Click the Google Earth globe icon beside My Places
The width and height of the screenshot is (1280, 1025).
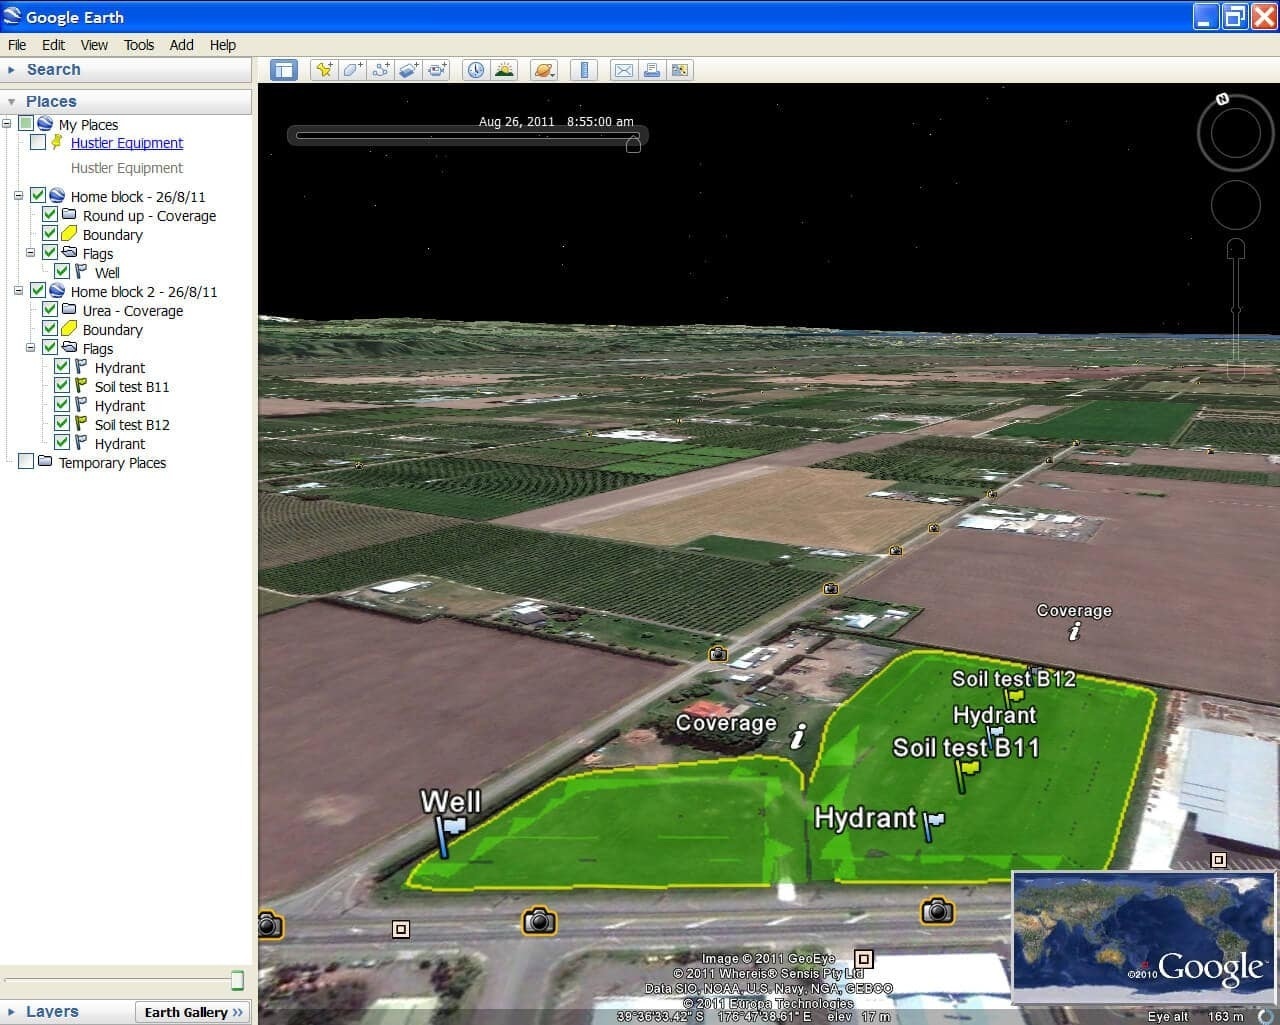[45, 124]
